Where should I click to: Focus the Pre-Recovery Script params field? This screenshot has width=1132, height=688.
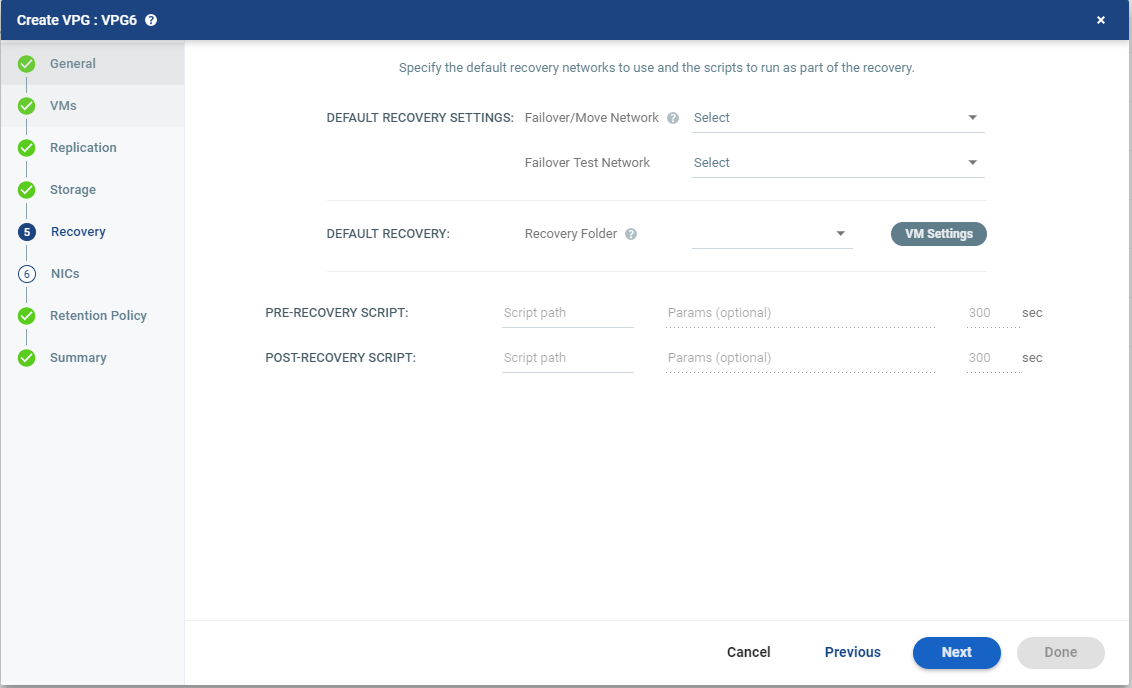pos(801,313)
